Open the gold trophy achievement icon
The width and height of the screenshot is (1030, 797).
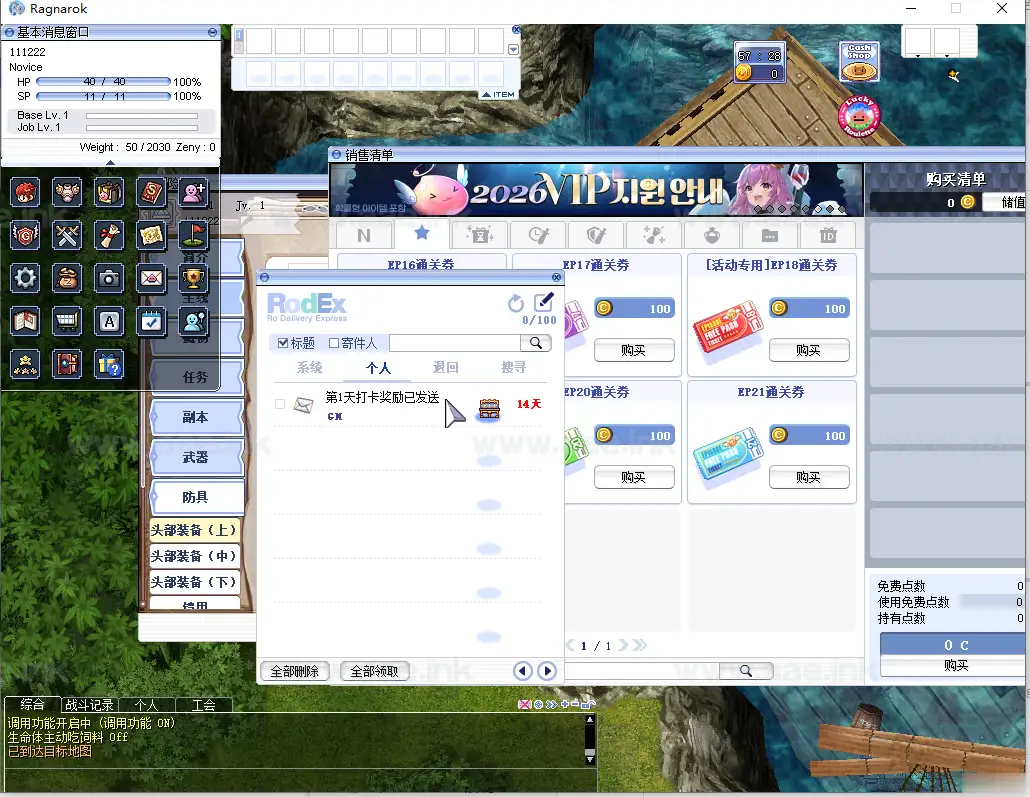click(x=193, y=279)
